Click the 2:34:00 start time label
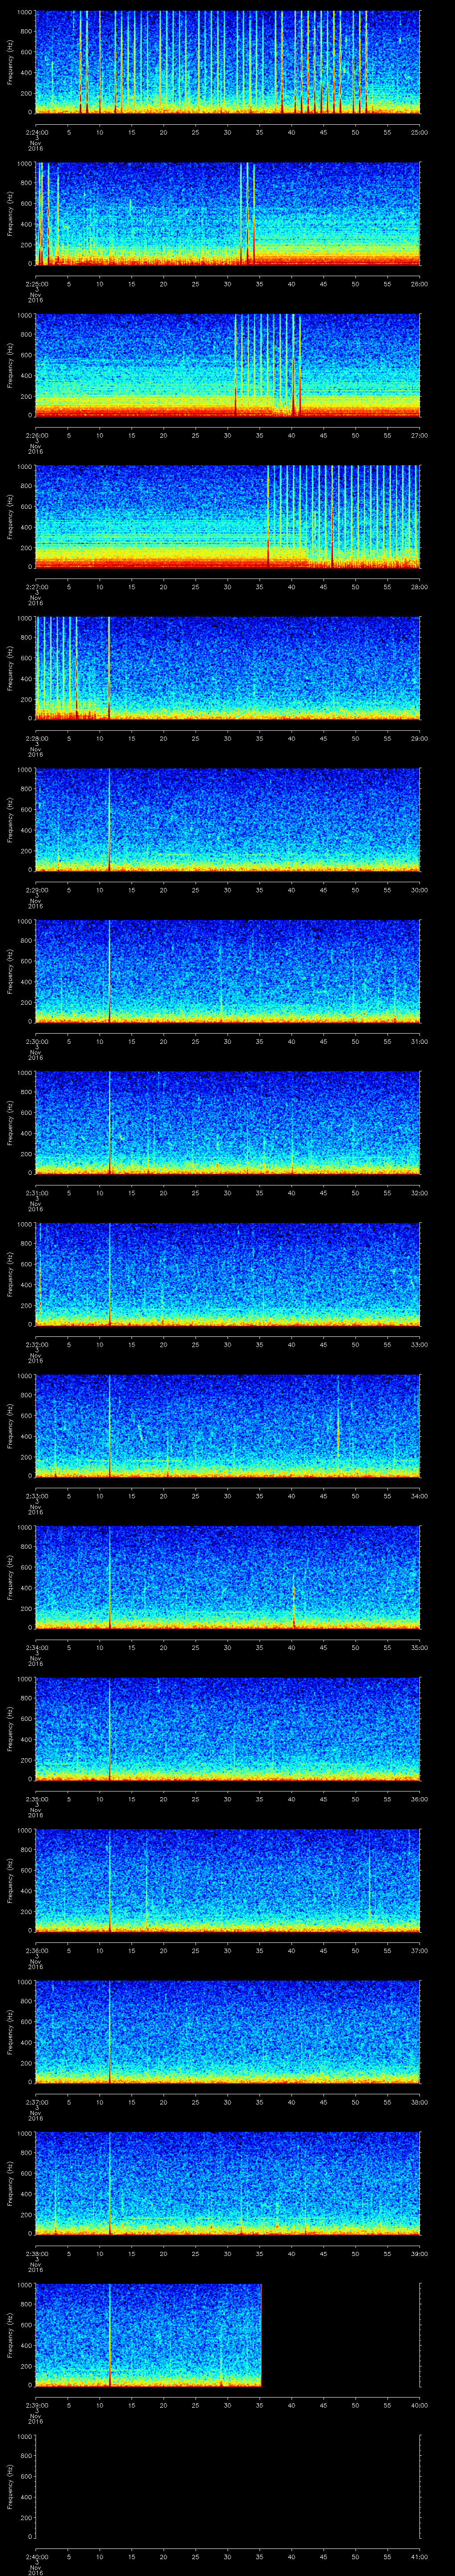 36,1647
